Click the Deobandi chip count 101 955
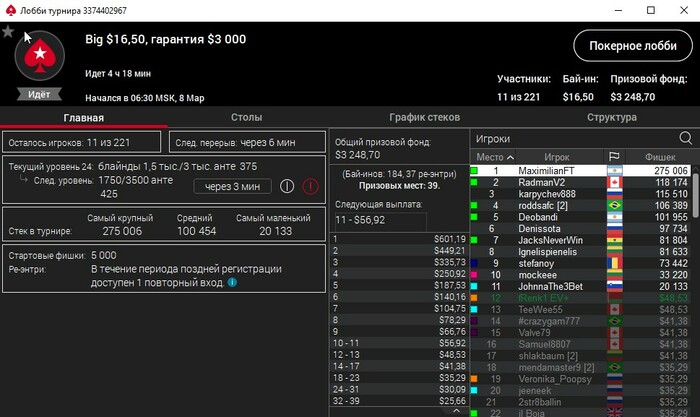This screenshot has height=417, width=700. point(671,217)
